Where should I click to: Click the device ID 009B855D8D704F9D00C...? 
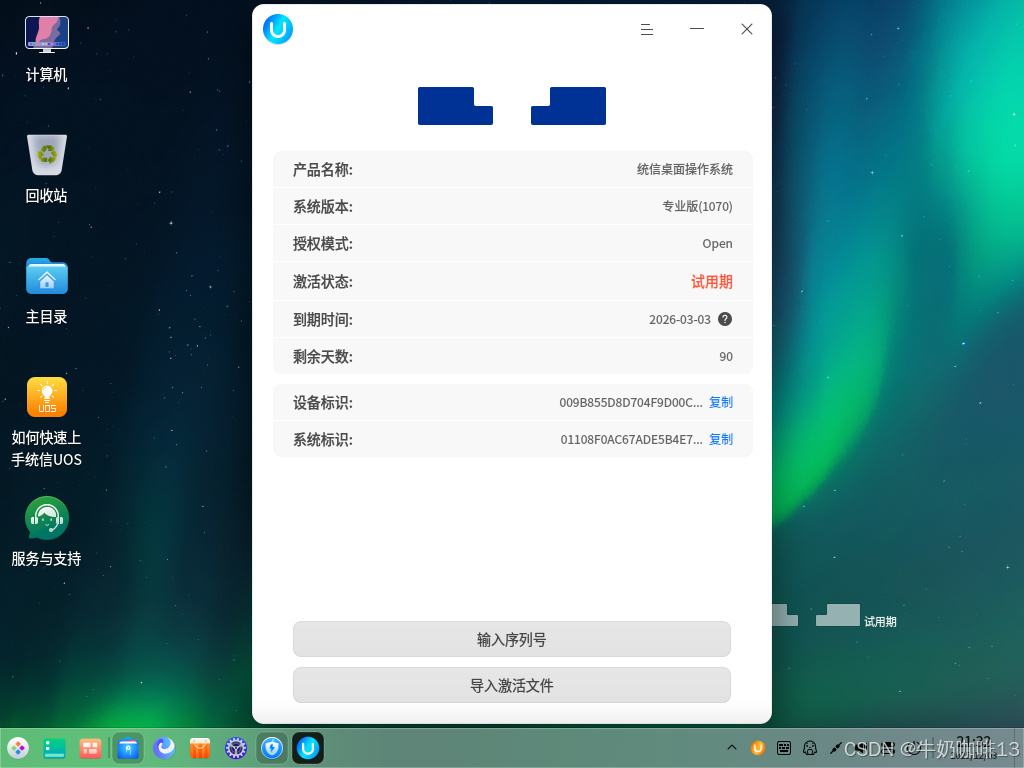tap(631, 402)
